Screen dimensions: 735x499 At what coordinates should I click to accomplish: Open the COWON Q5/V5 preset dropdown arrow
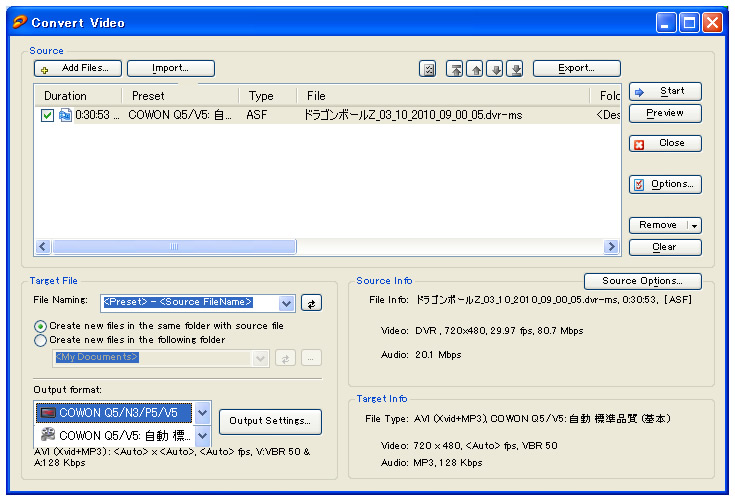coord(202,436)
